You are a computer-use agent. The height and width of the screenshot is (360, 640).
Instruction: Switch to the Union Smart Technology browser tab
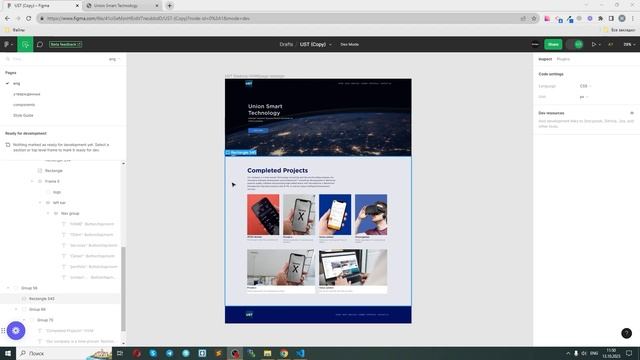point(121,6)
